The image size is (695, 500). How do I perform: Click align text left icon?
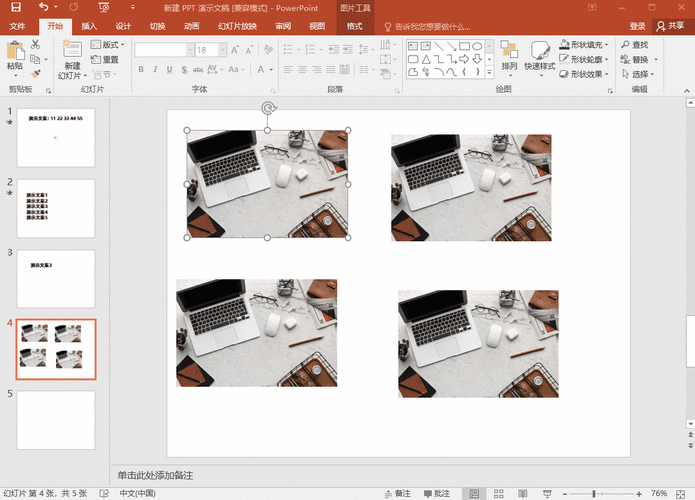288,70
